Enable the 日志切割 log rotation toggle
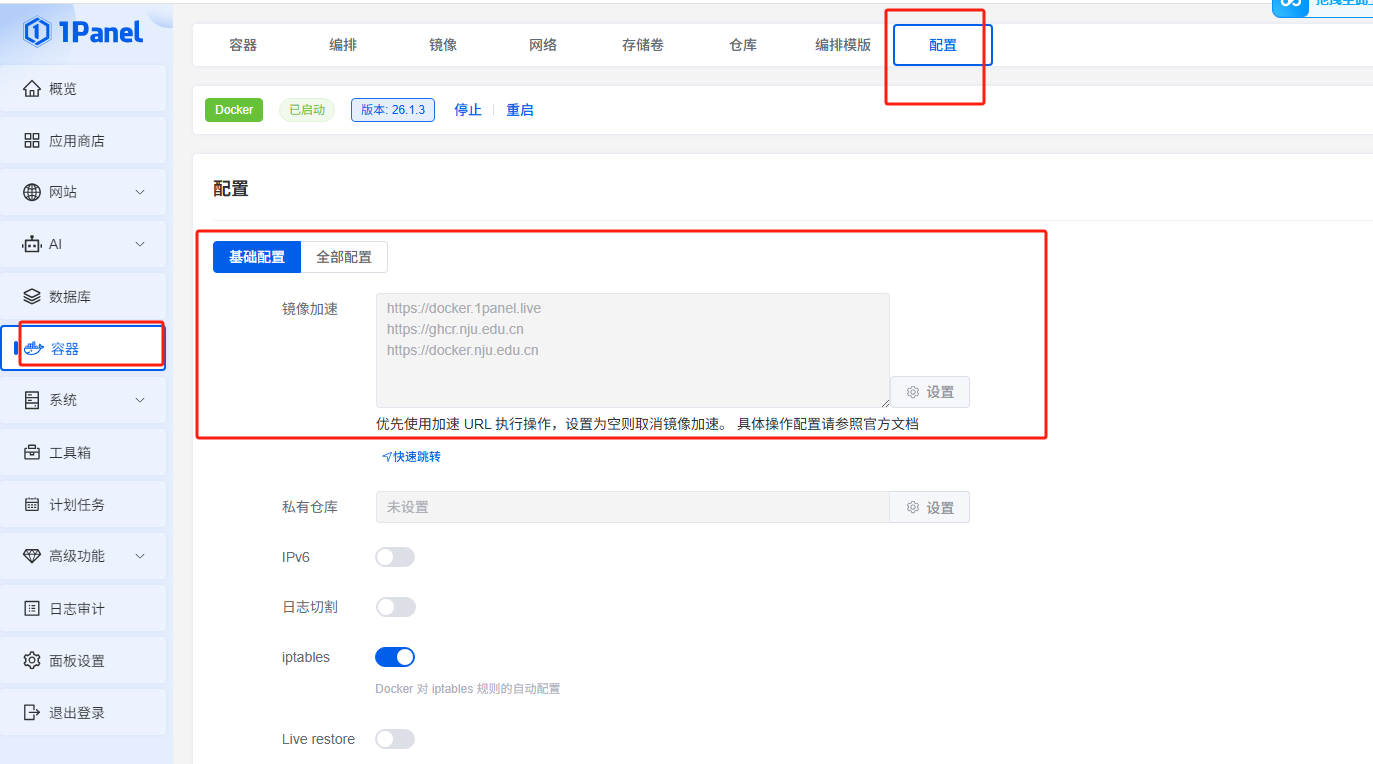The image size is (1373, 764). click(394, 607)
